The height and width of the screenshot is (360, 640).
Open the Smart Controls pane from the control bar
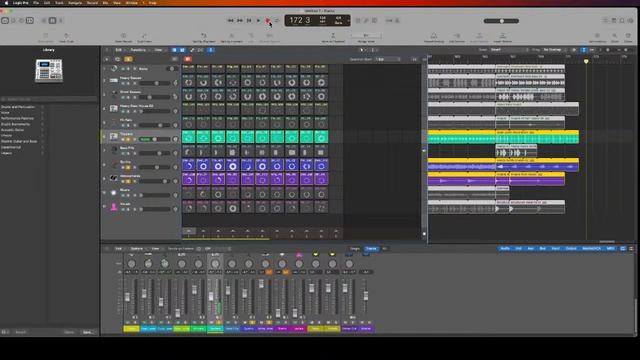pyautogui.click(x=44, y=20)
